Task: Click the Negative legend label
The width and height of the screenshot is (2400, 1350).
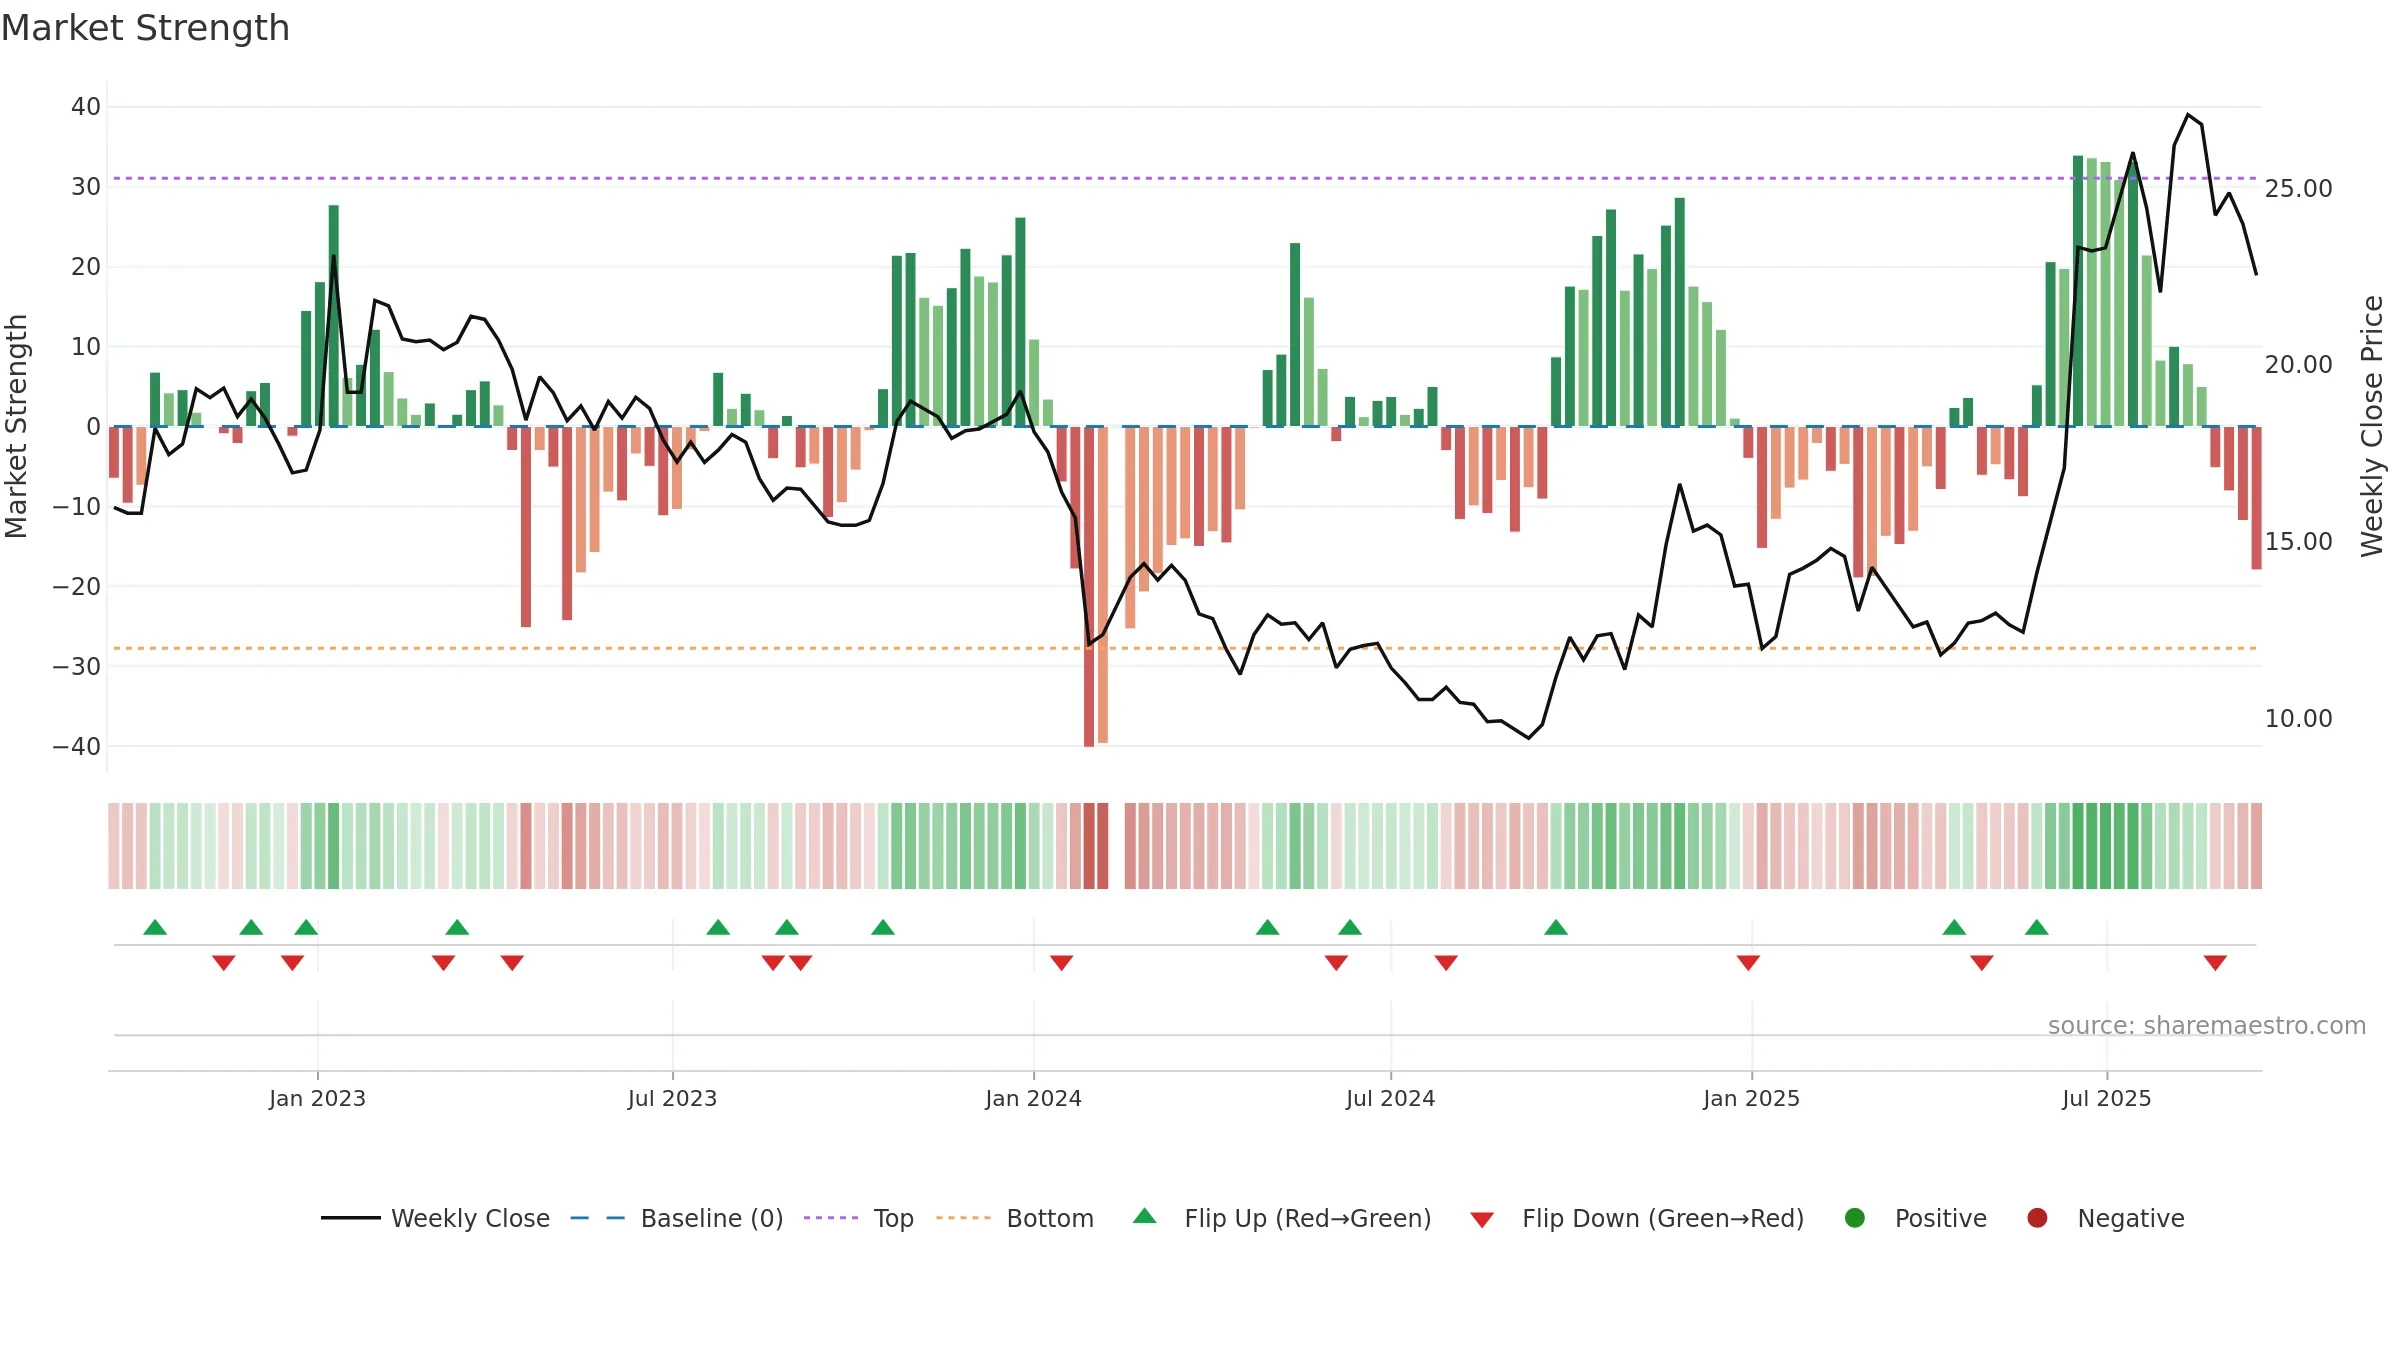Action: point(2131,1218)
